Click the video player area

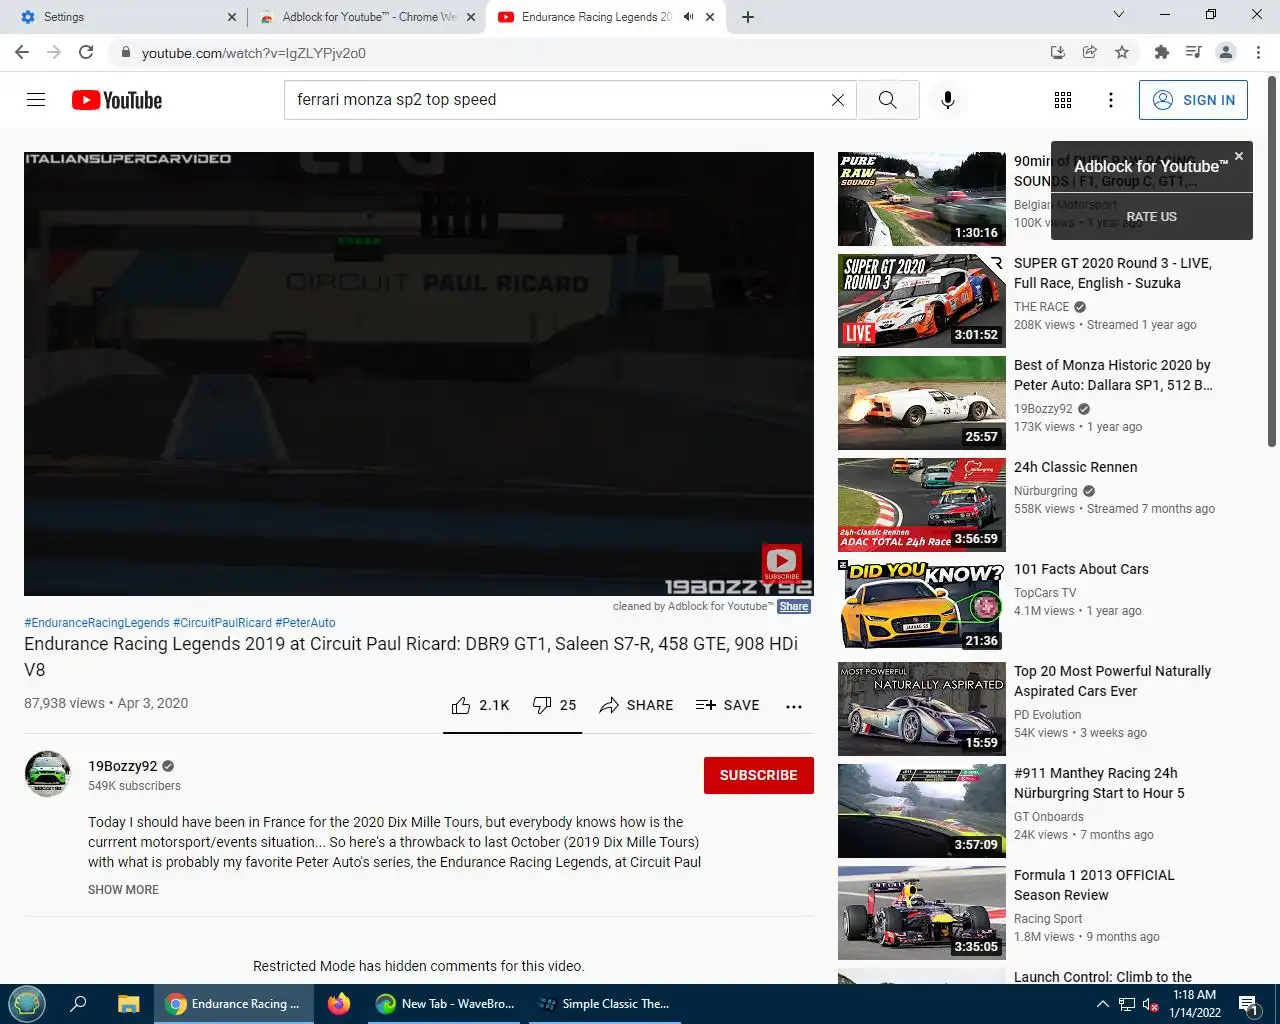[x=419, y=374]
